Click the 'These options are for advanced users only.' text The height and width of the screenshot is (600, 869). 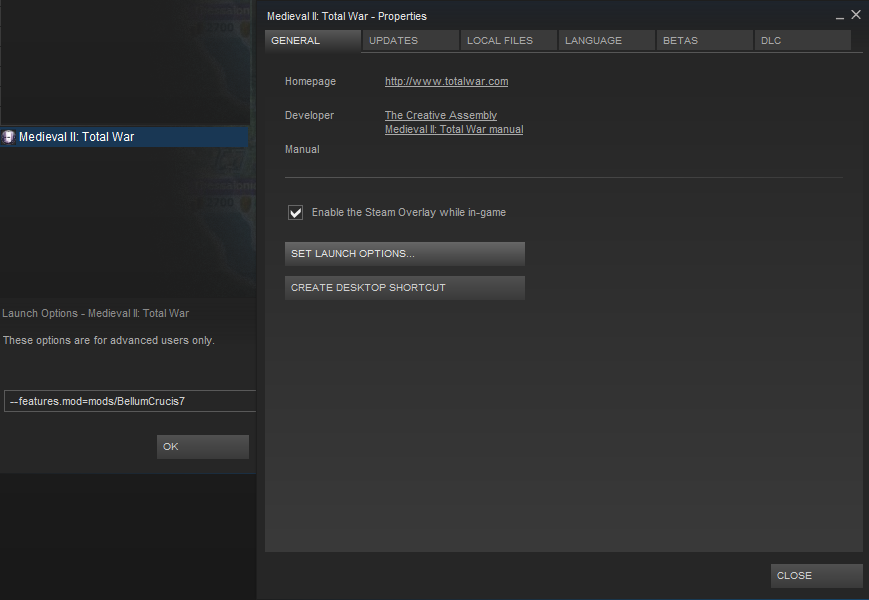pos(109,340)
